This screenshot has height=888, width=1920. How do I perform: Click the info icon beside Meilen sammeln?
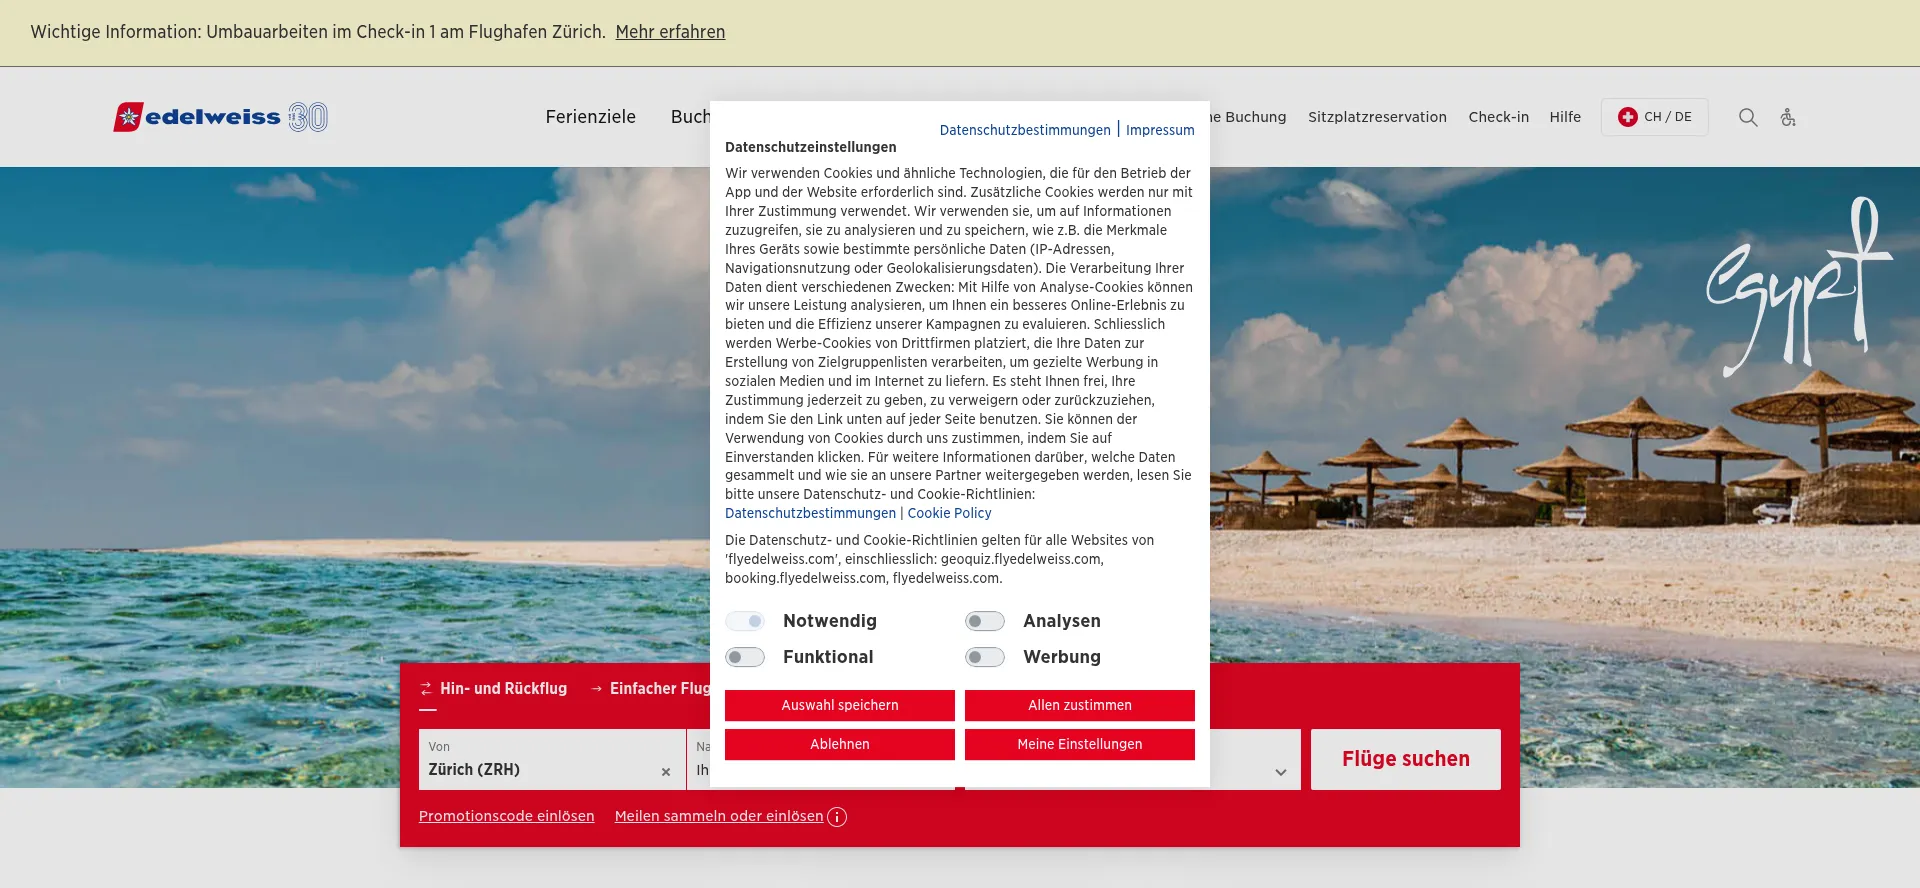[837, 817]
